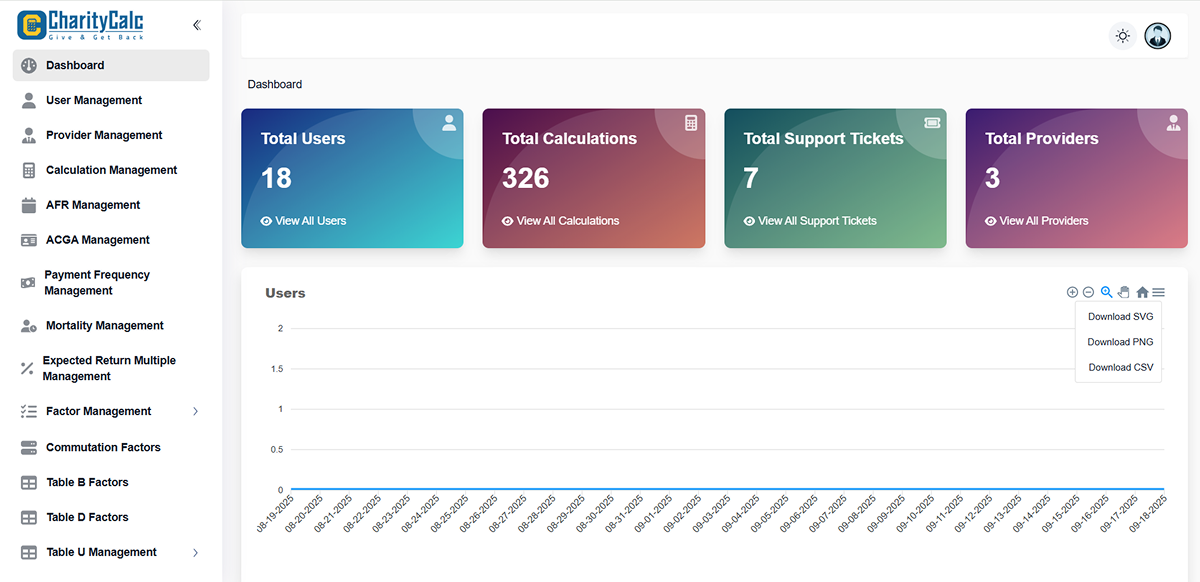Click the chart zoom out minus icon

tap(1088, 292)
